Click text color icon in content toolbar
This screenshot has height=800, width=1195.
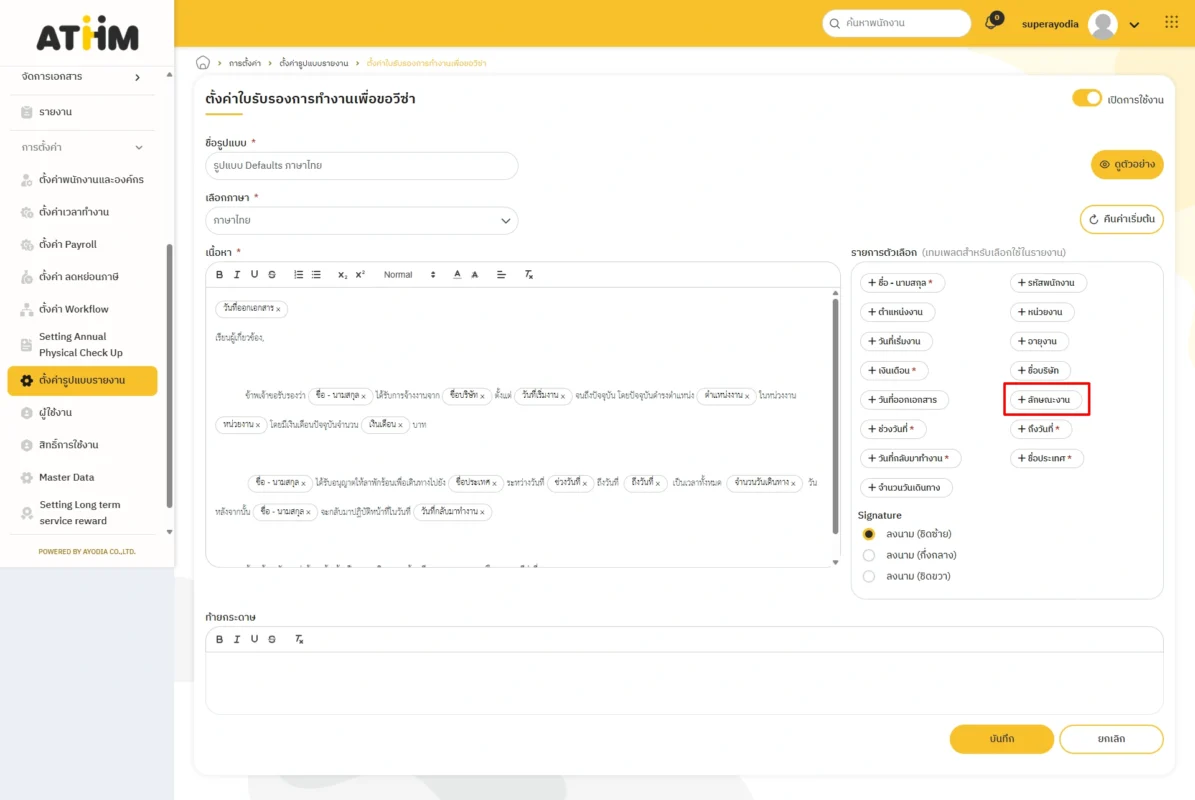(457, 275)
